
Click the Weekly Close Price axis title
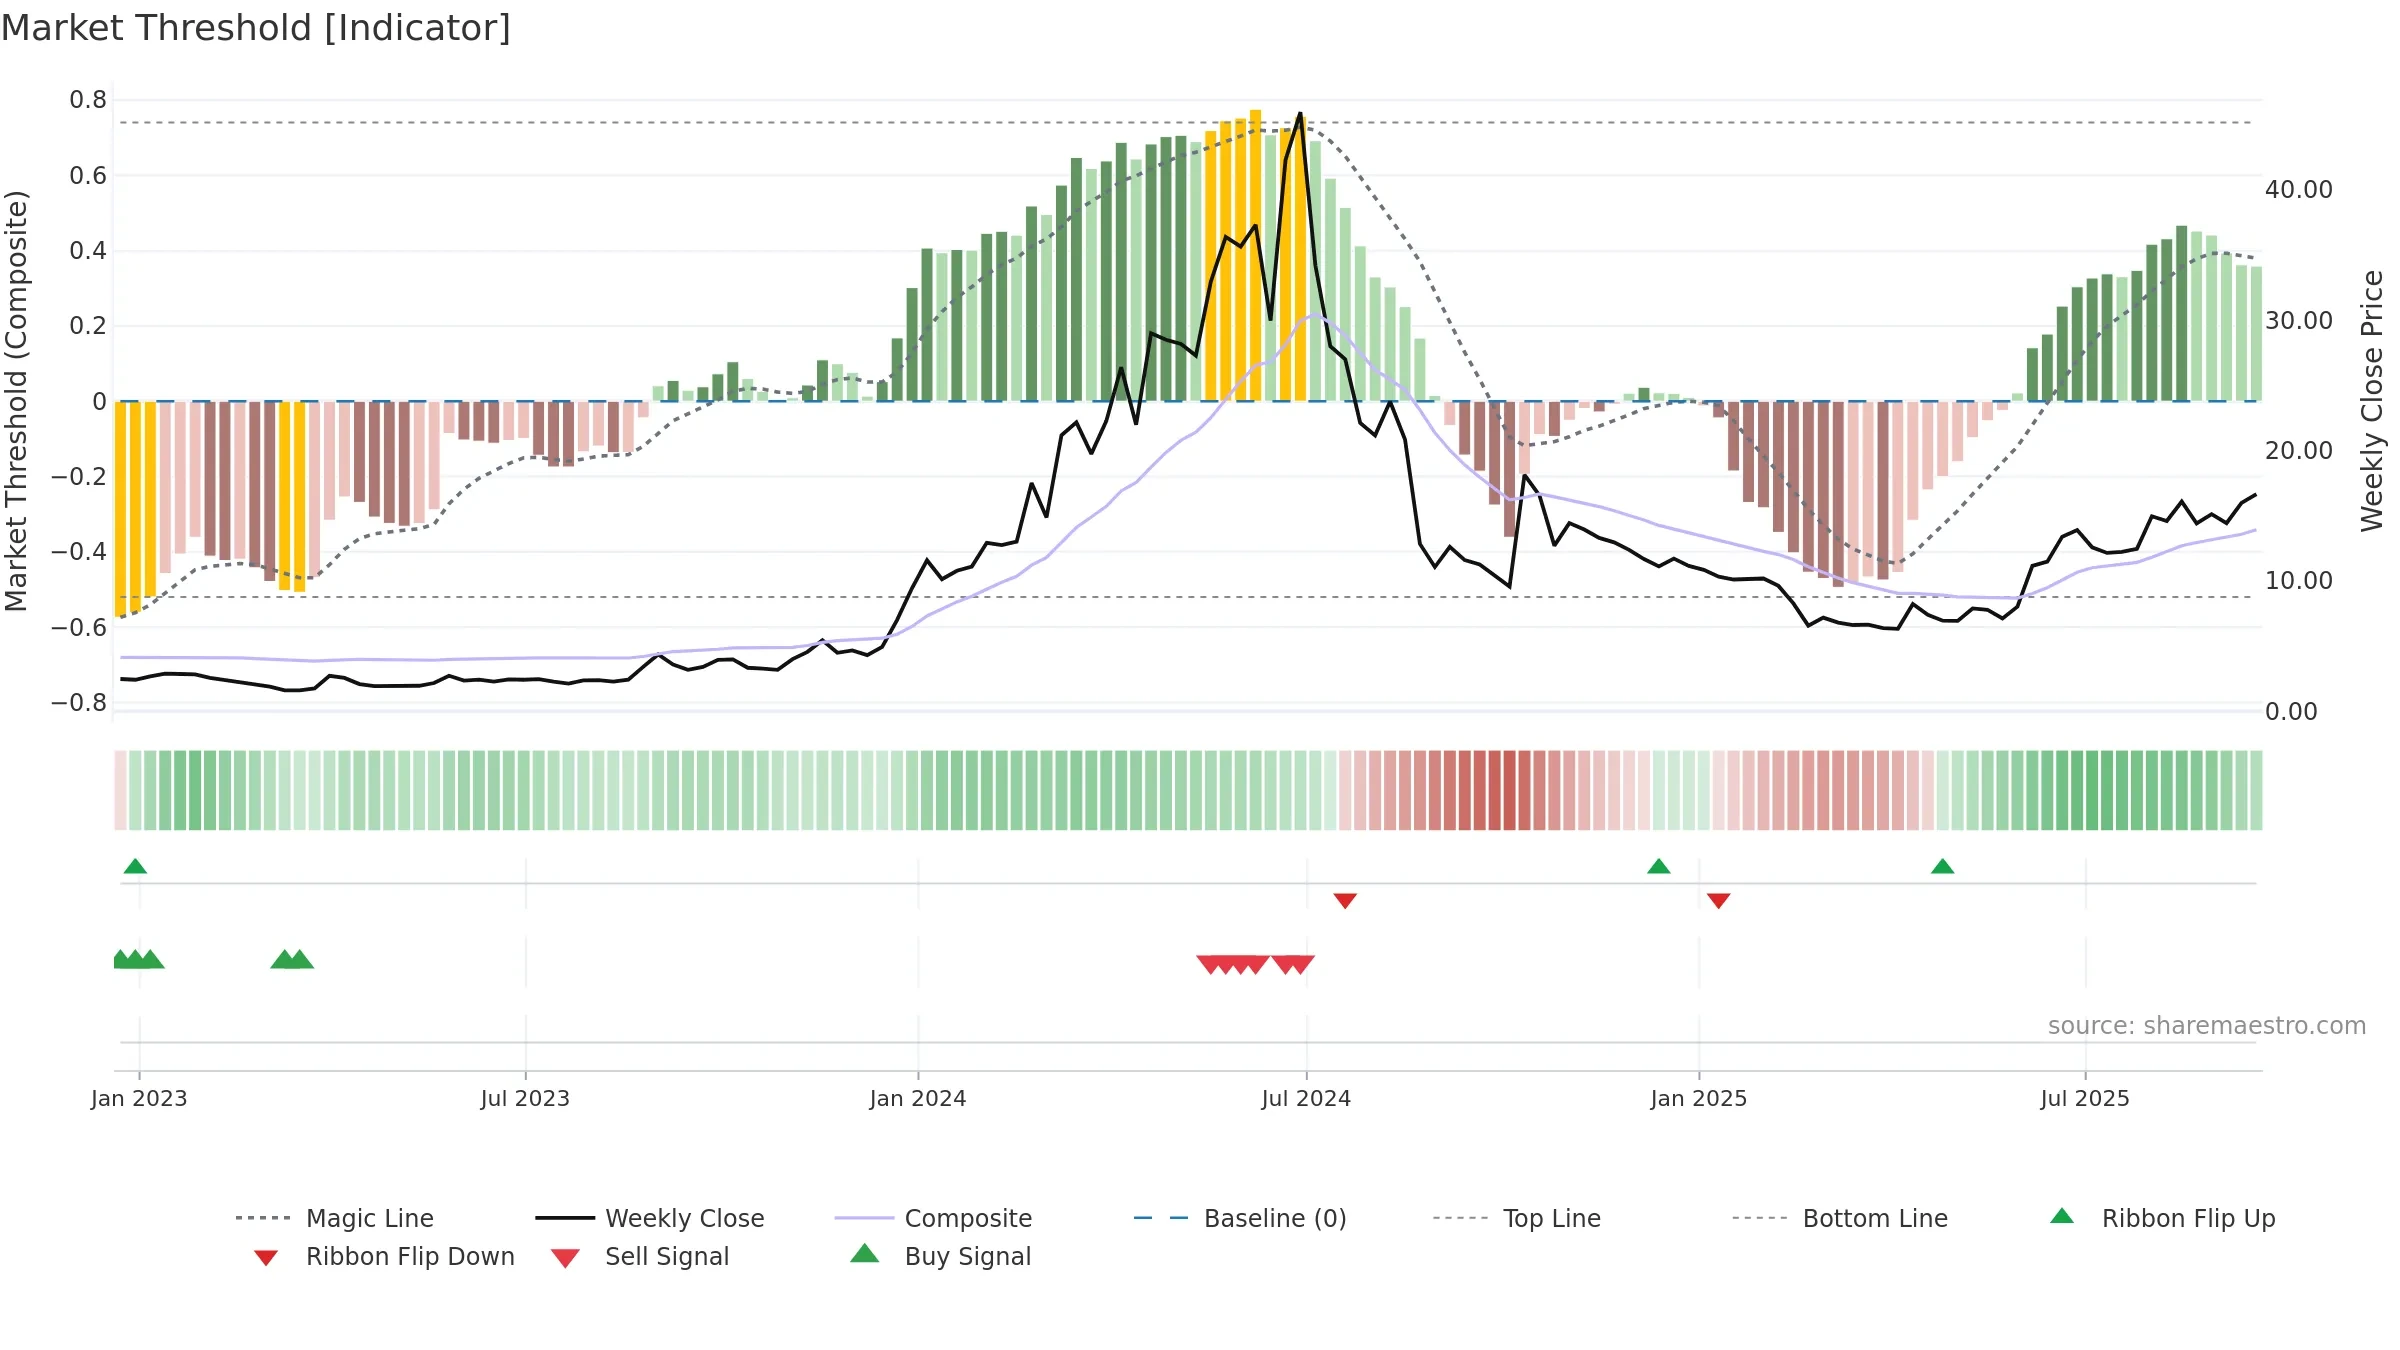coord(2372,400)
